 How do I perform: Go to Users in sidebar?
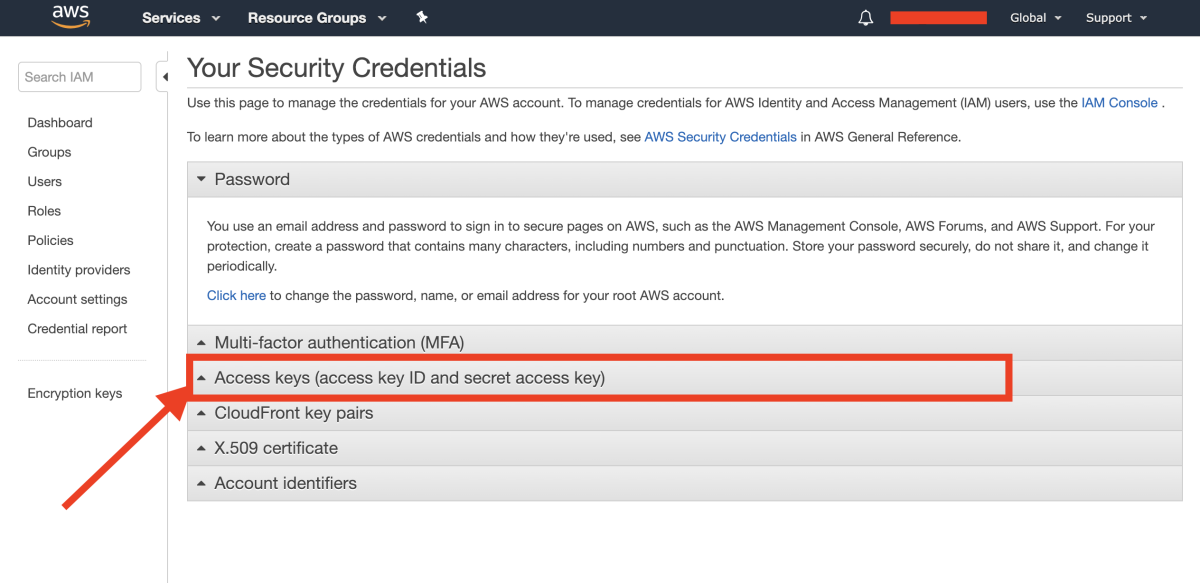point(45,182)
